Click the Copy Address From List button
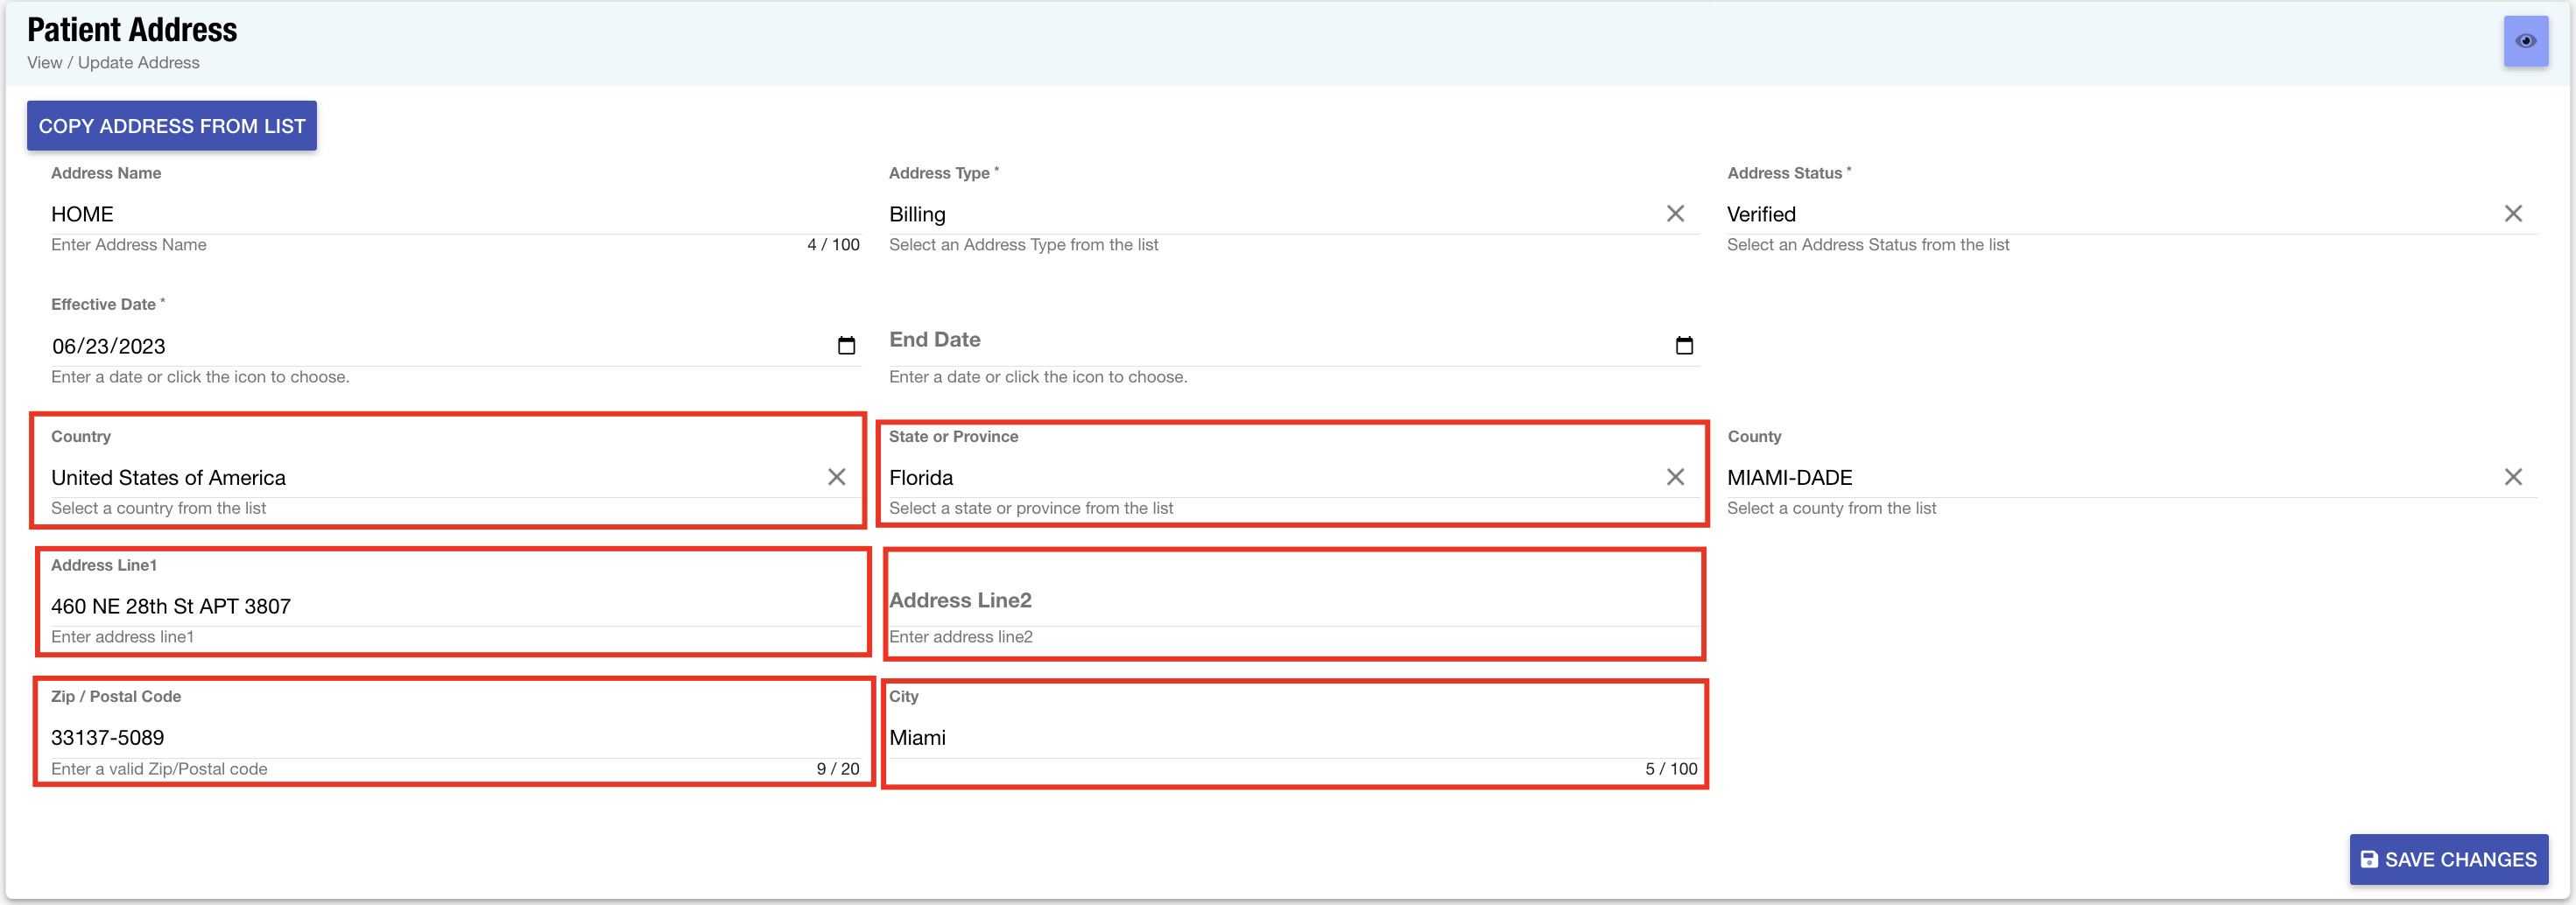The width and height of the screenshot is (2576, 905). (172, 126)
